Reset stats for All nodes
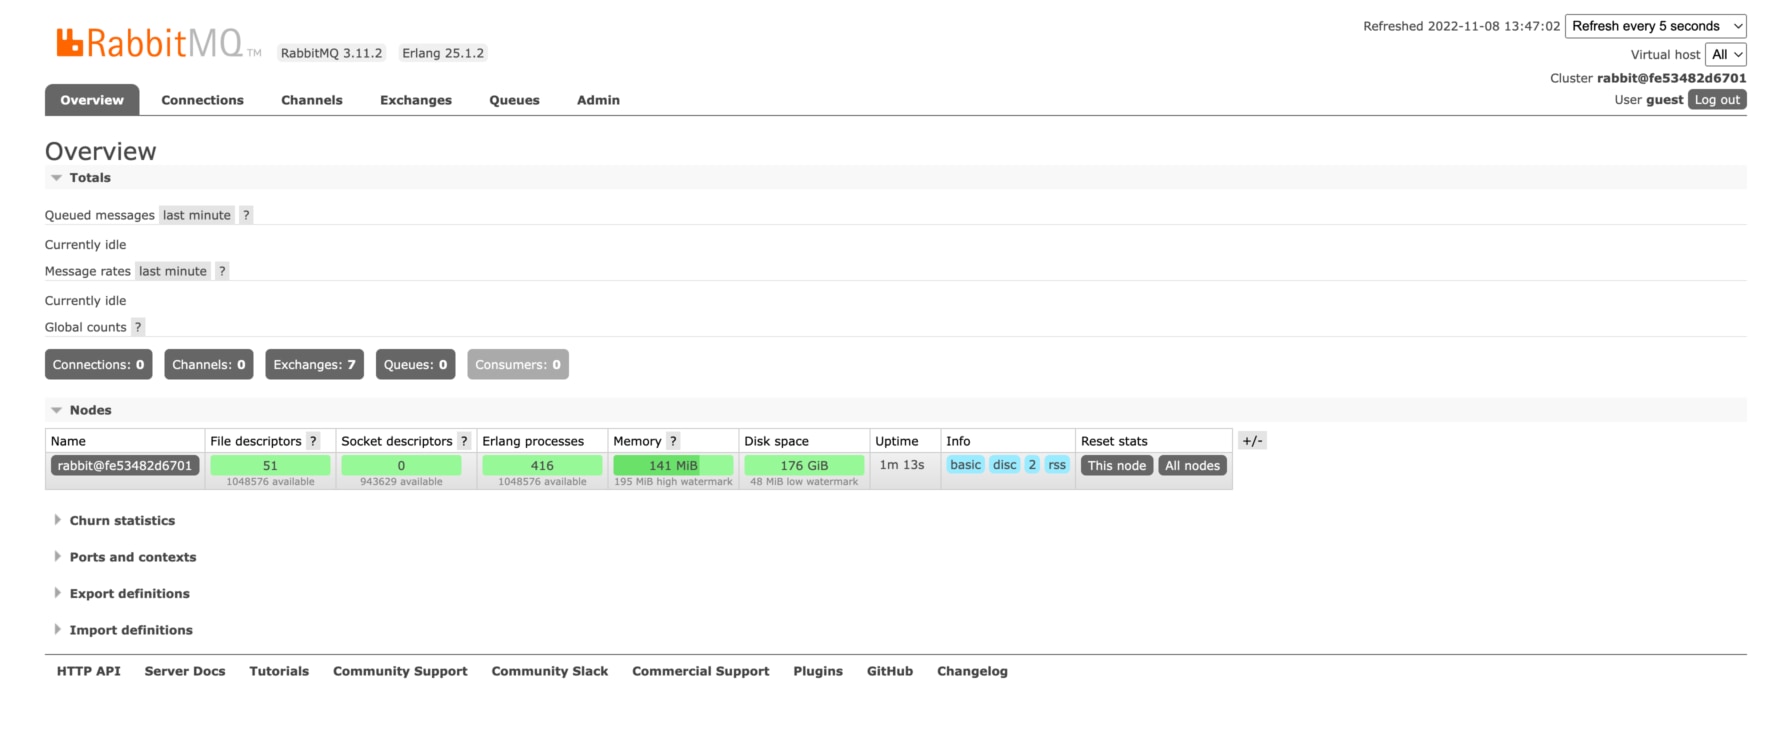This screenshot has height=756, width=1792. click(1192, 466)
